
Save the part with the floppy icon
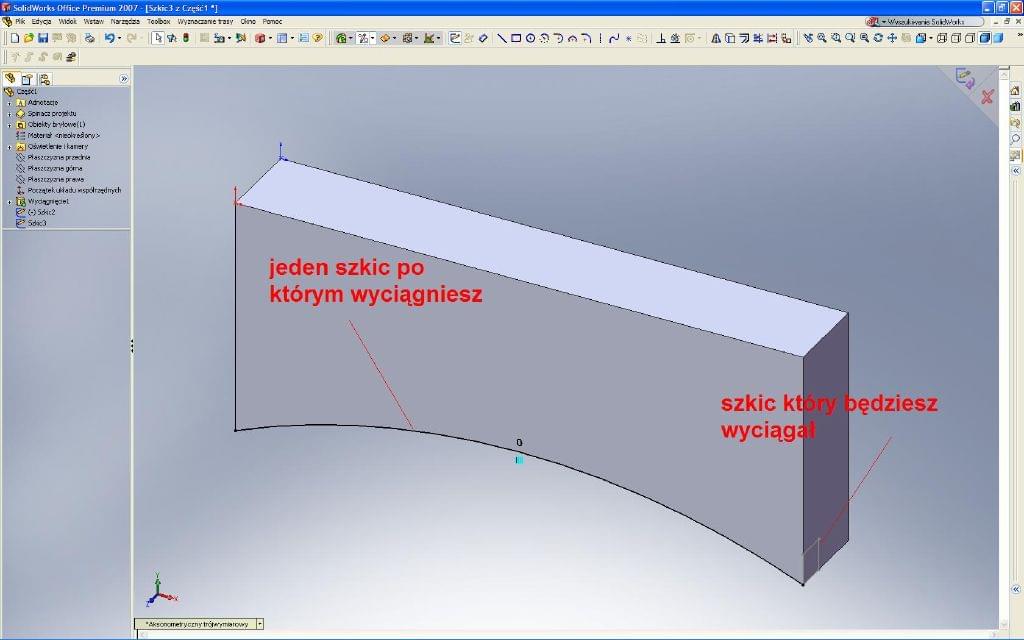(x=43, y=39)
